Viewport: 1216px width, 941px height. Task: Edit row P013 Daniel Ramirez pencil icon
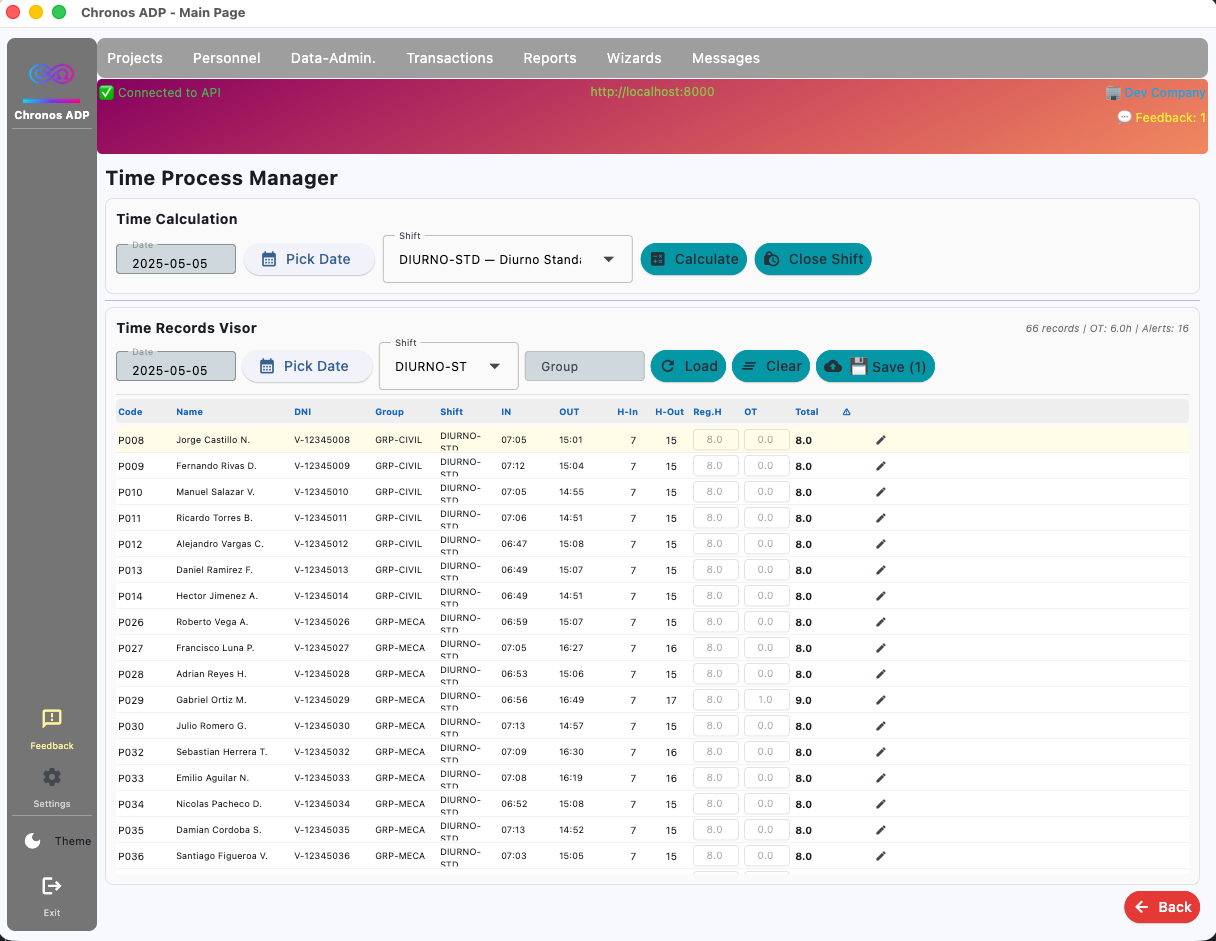click(x=881, y=570)
